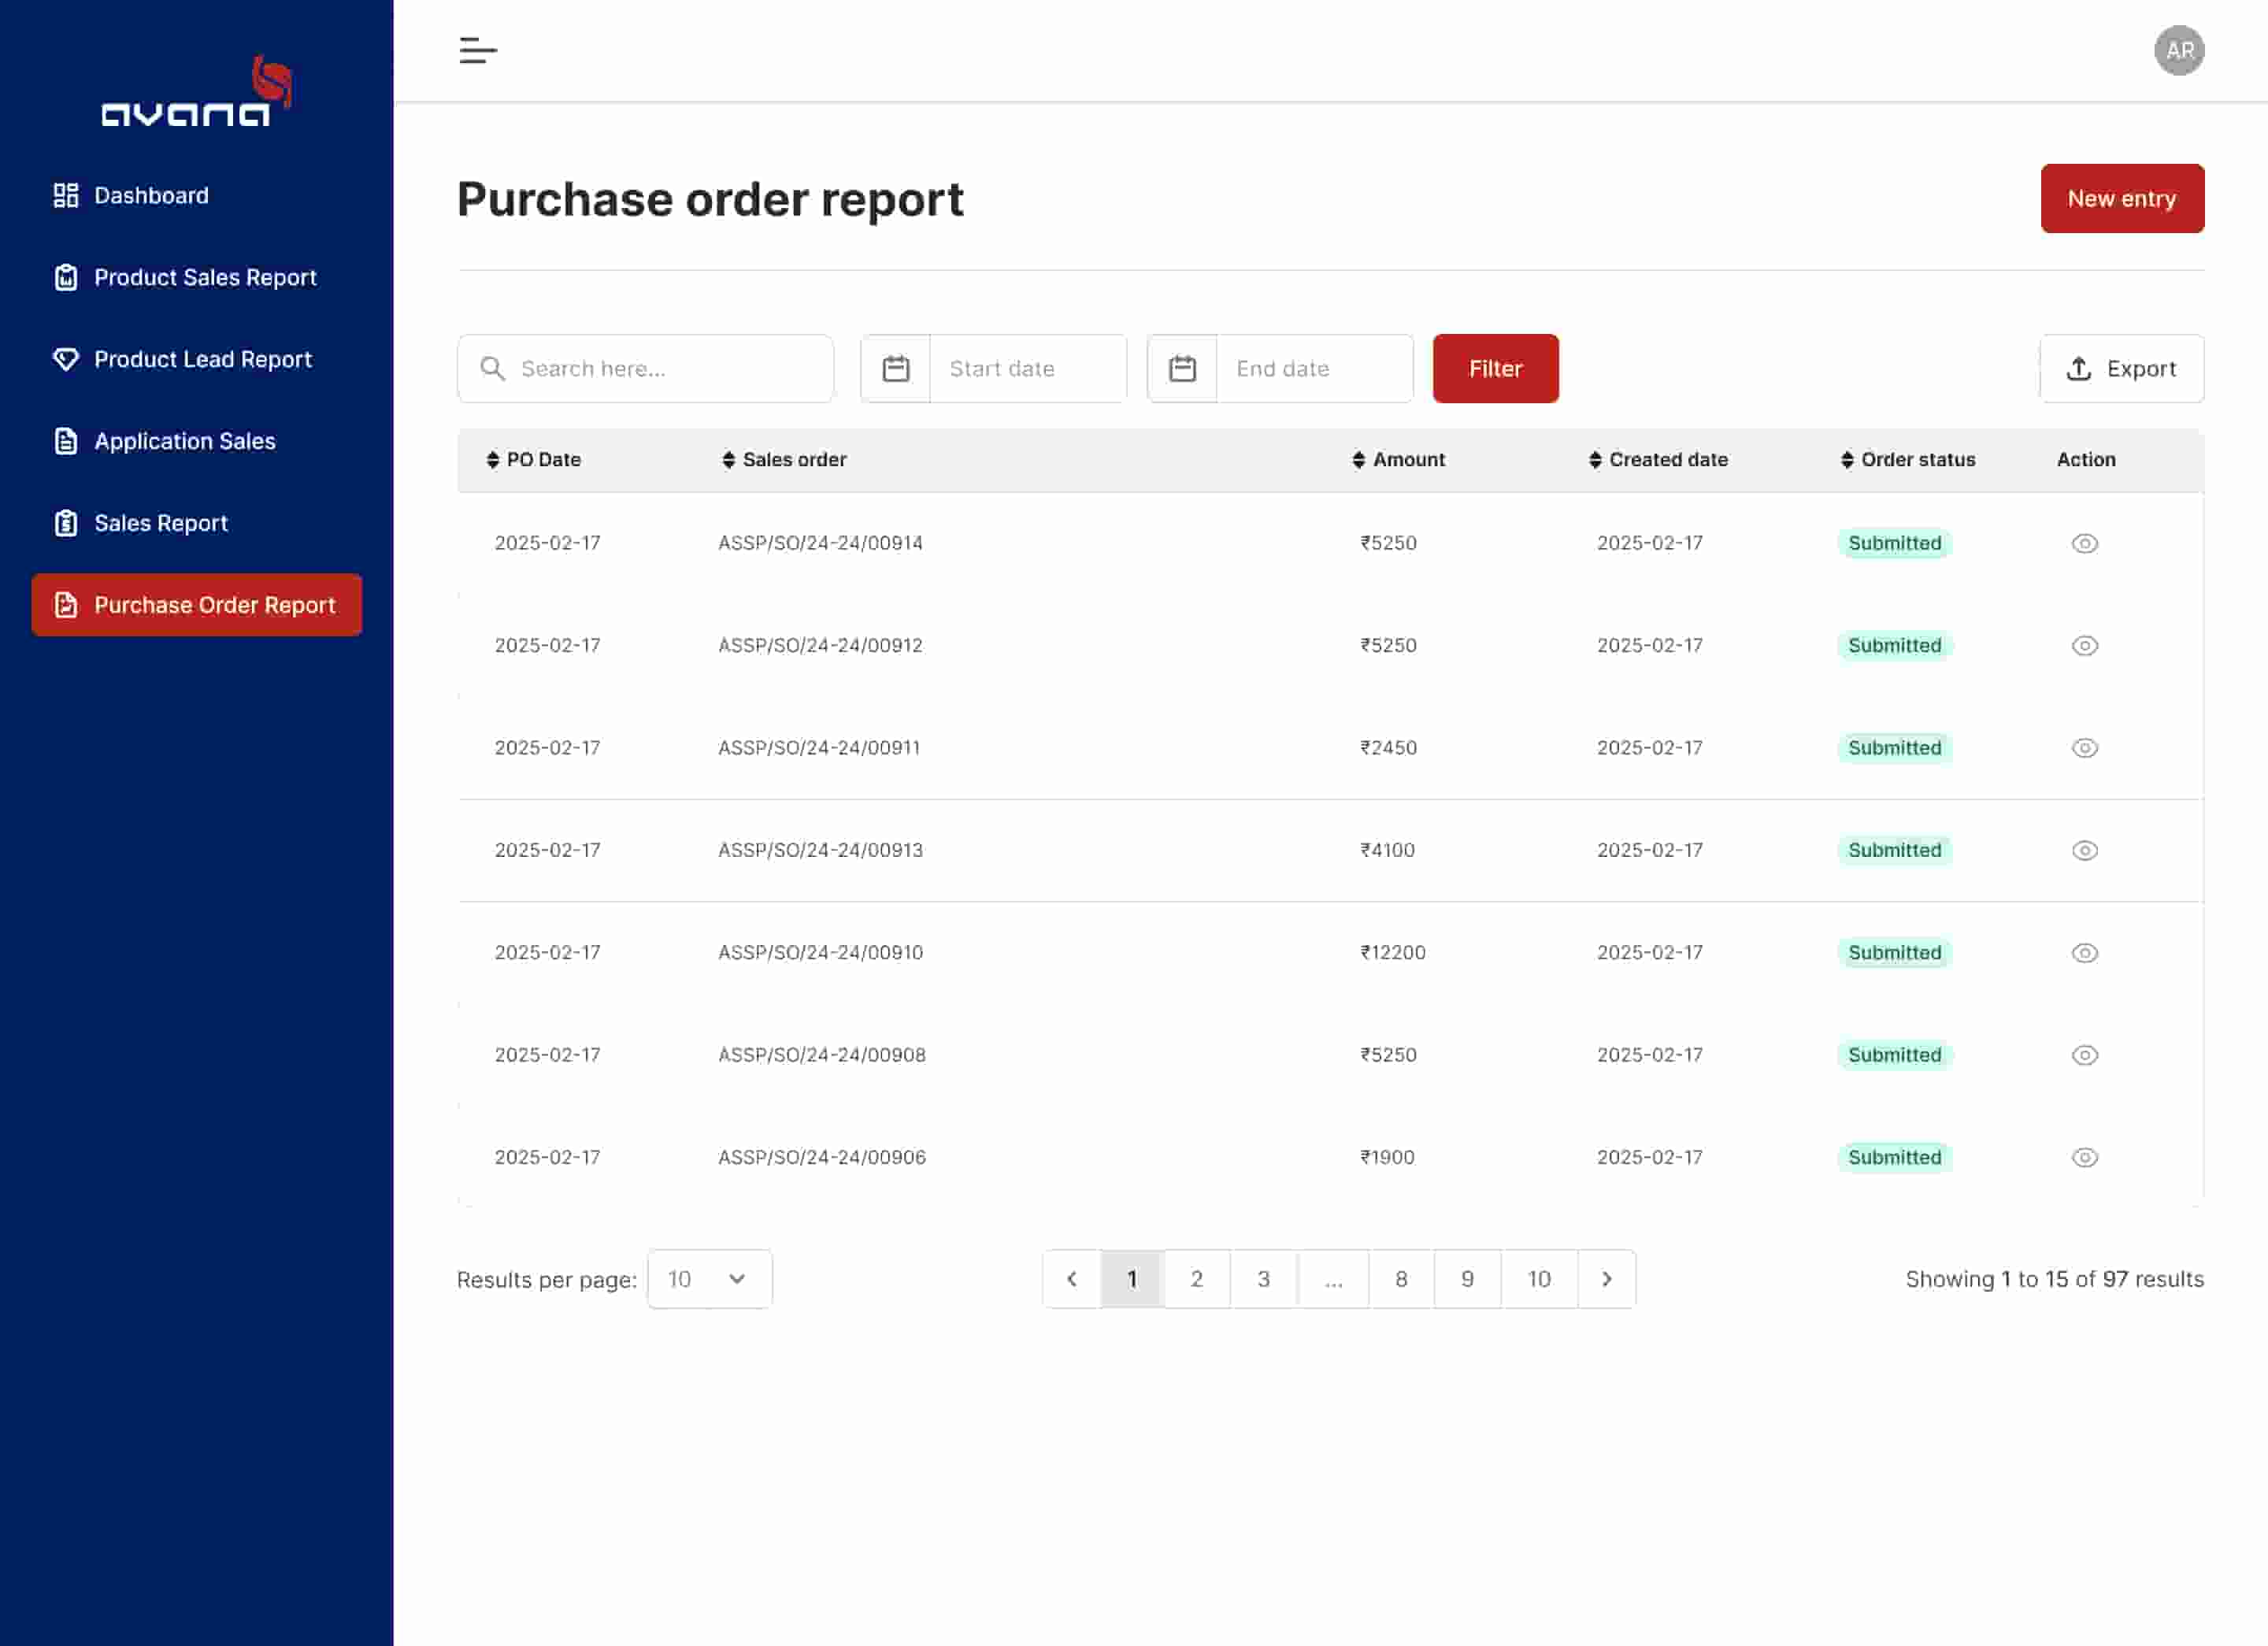View order ASSP/SO/24-24/00914 eye icon
The image size is (2268, 1646).
tap(2084, 543)
